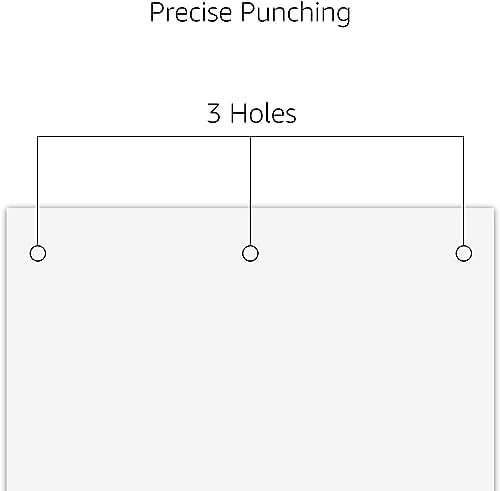
Task: Click the top-right corner of the bracket
Action: click(463, 136)
